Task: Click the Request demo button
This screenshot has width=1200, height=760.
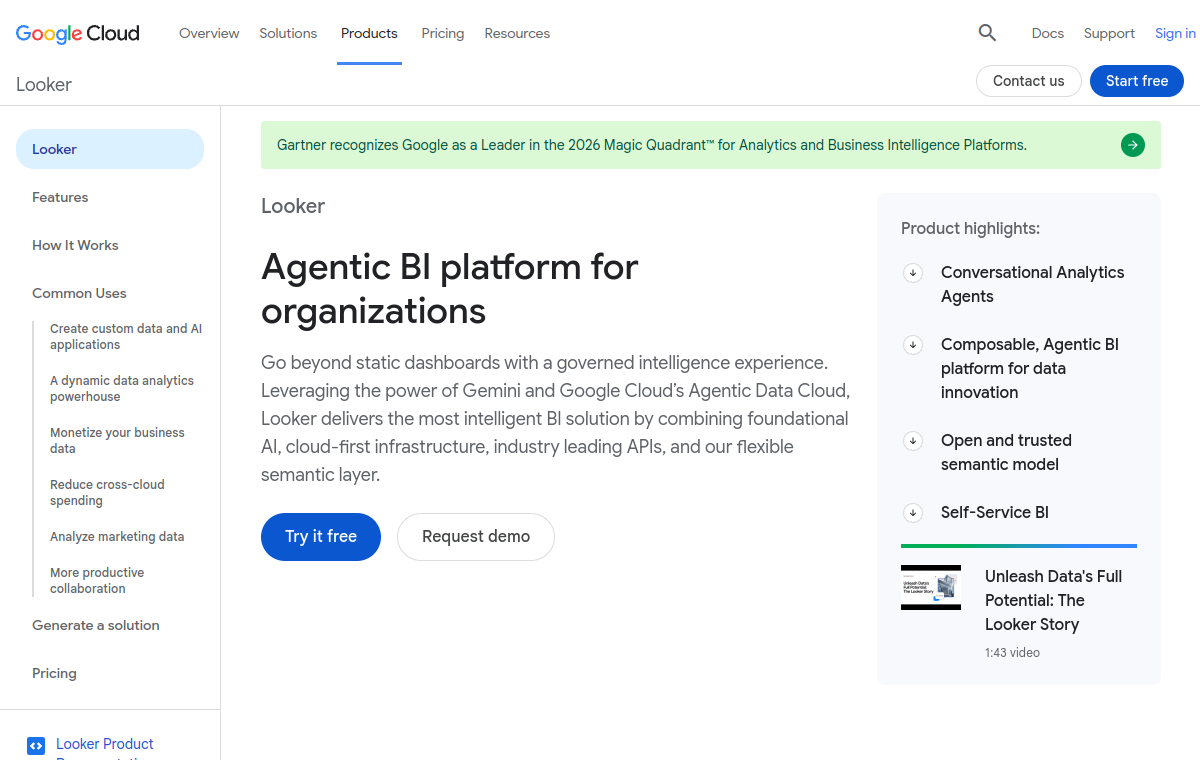Action: 476,537
